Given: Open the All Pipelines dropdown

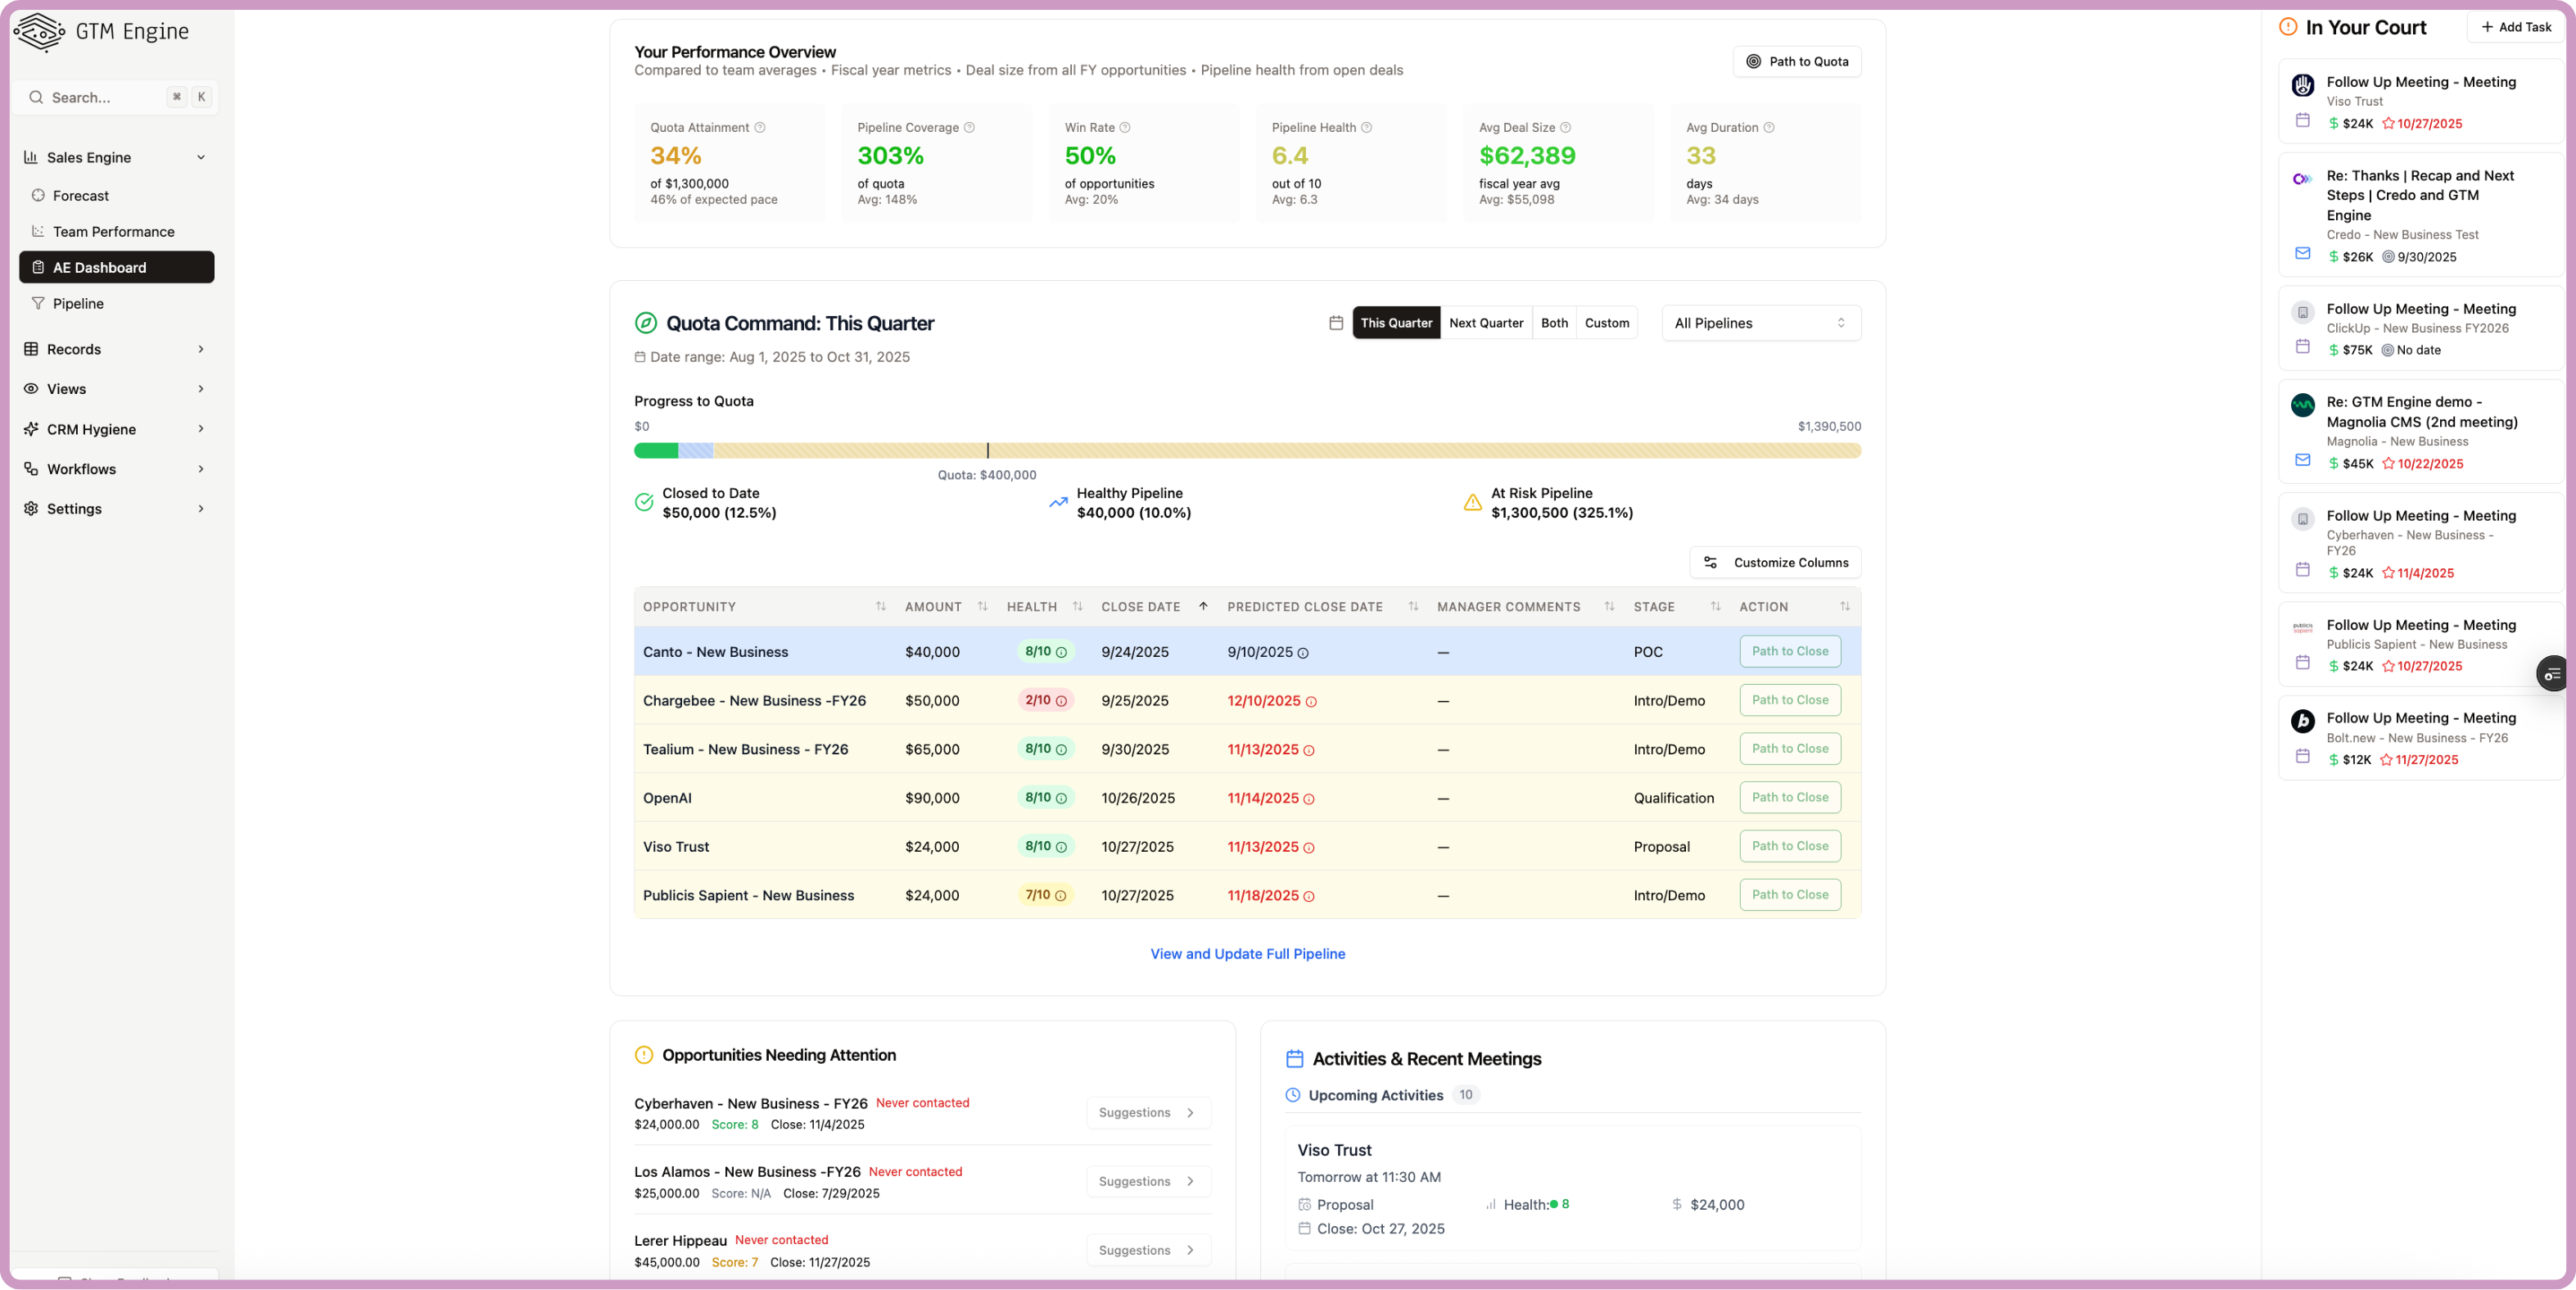Looking at the screenshot, I should tap(1760, 322).
